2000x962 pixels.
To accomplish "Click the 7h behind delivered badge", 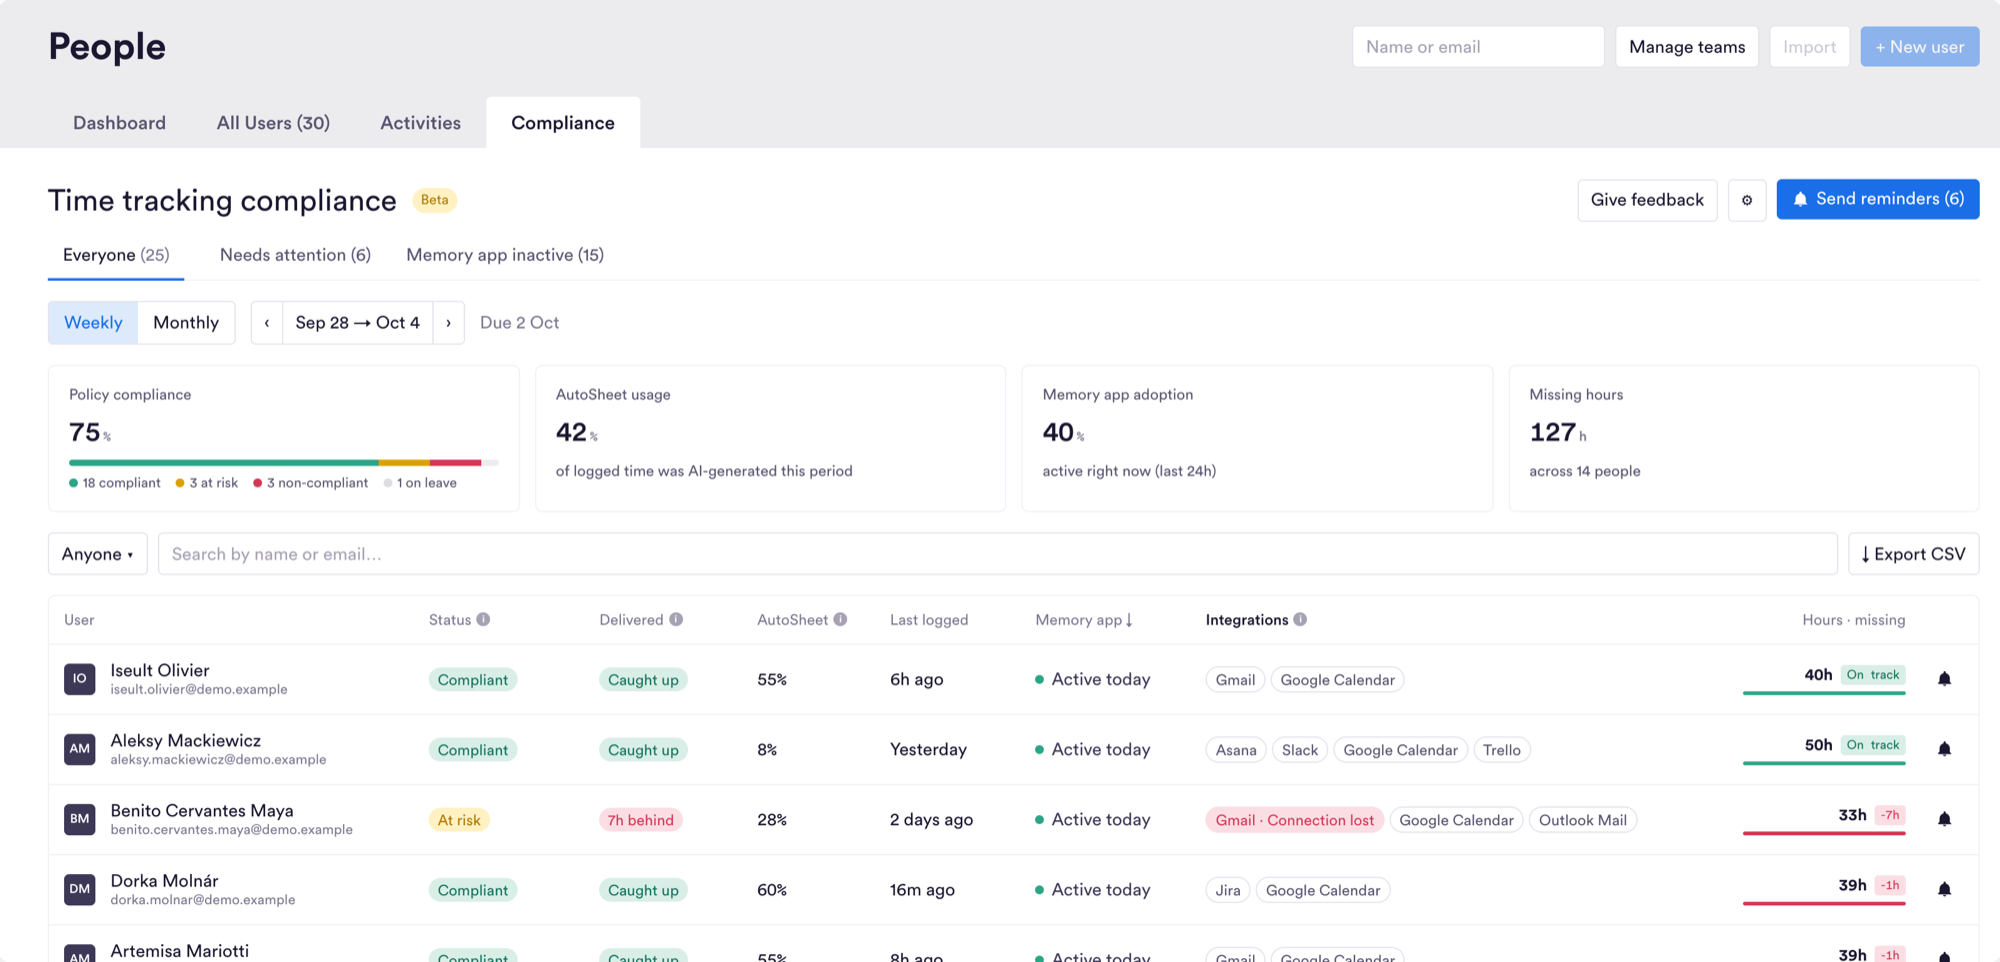I will (641, 820).
